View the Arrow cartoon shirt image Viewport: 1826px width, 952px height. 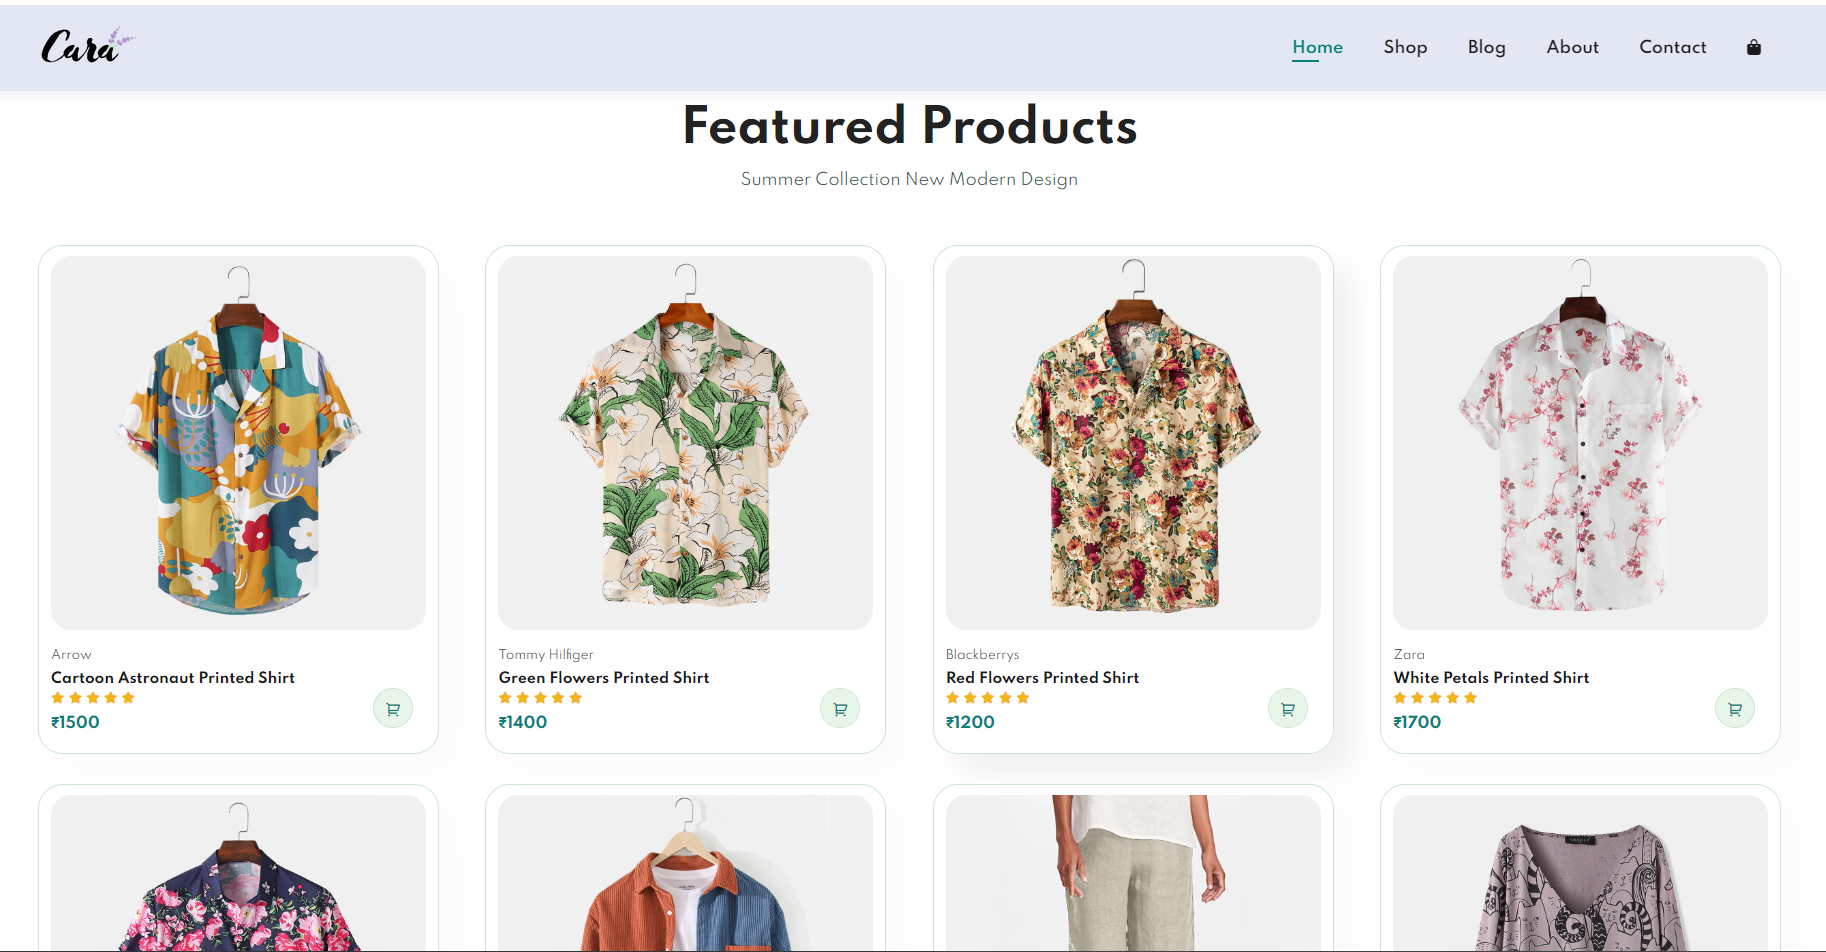click(x=238, y=442)
